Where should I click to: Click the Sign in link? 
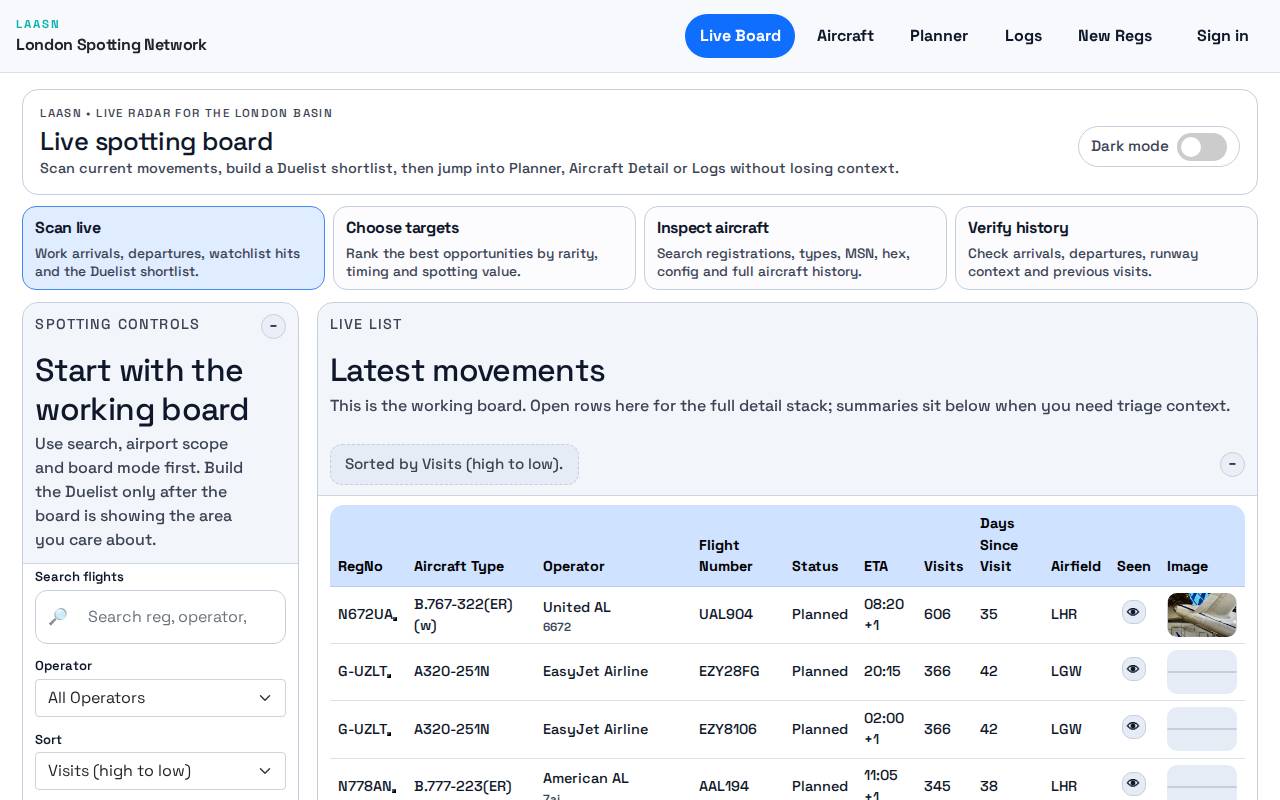point(1222,36)
